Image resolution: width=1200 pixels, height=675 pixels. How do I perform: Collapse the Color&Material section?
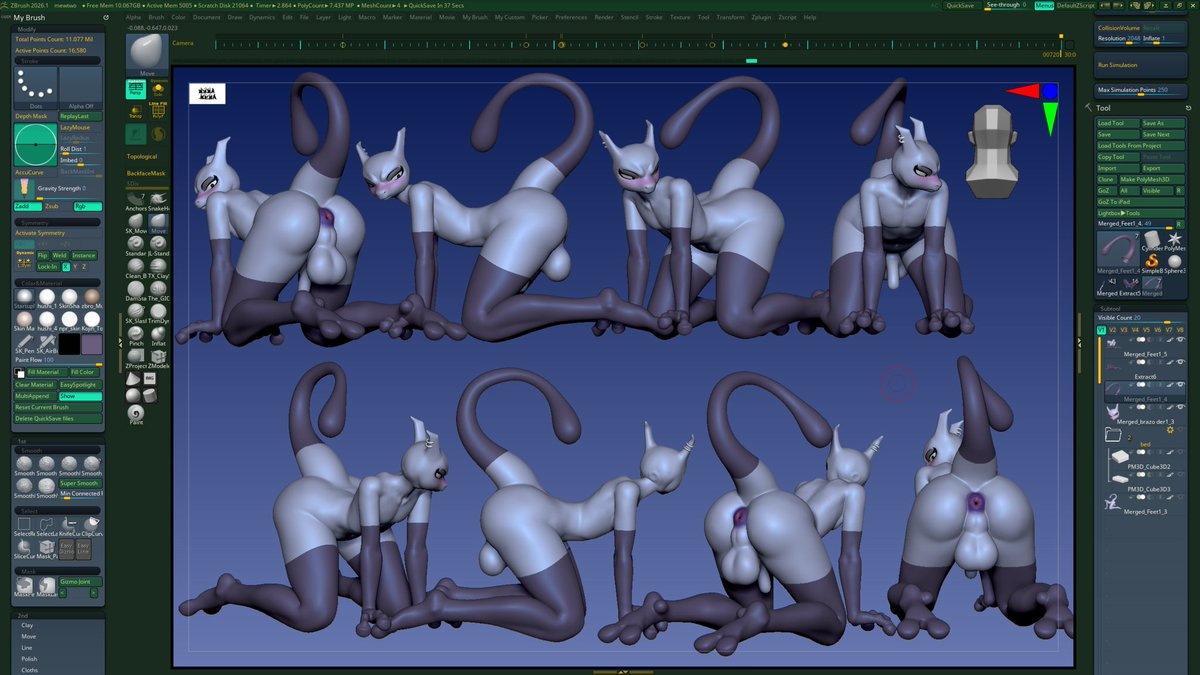(x=58, y=283)
